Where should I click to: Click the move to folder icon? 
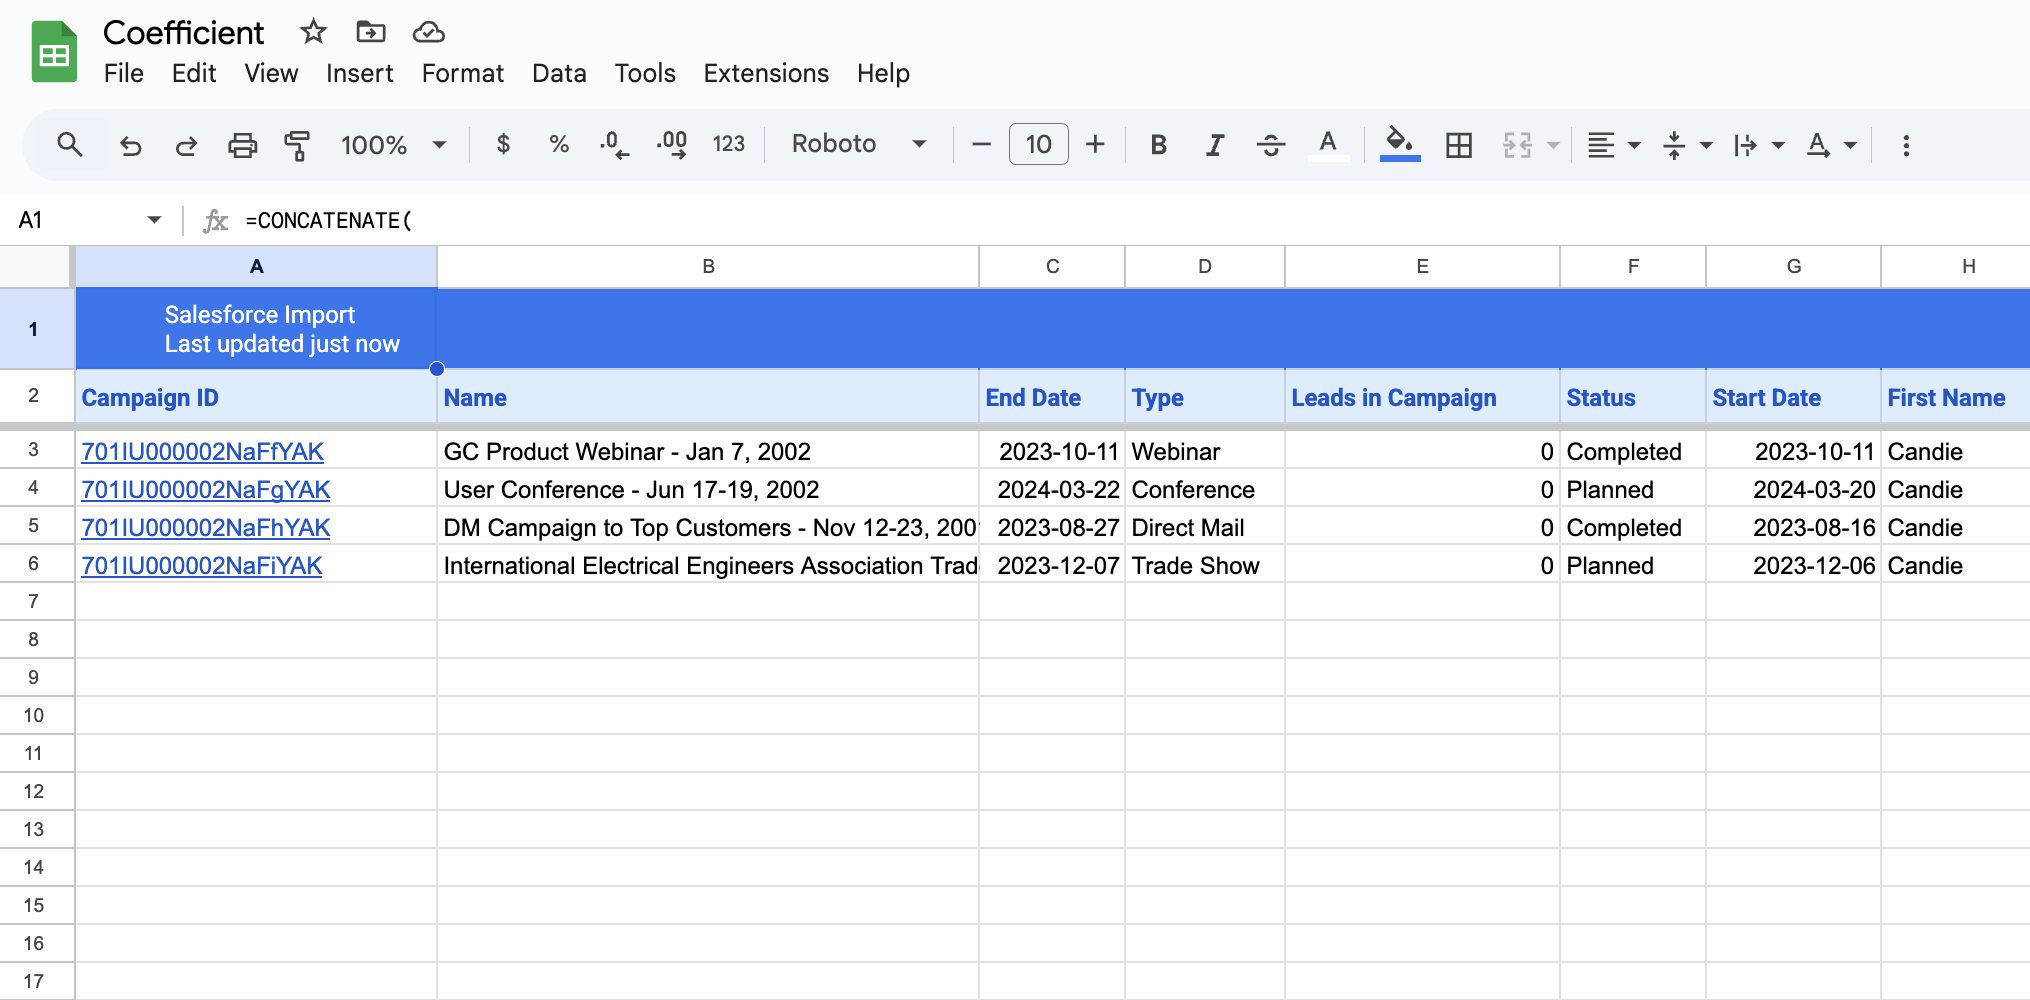(x=370, y=32)
